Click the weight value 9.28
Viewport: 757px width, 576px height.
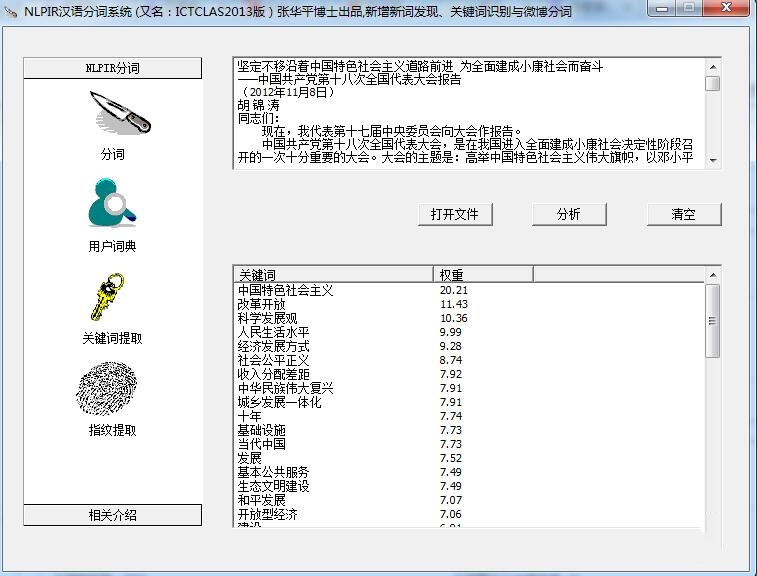pos(451,346)
